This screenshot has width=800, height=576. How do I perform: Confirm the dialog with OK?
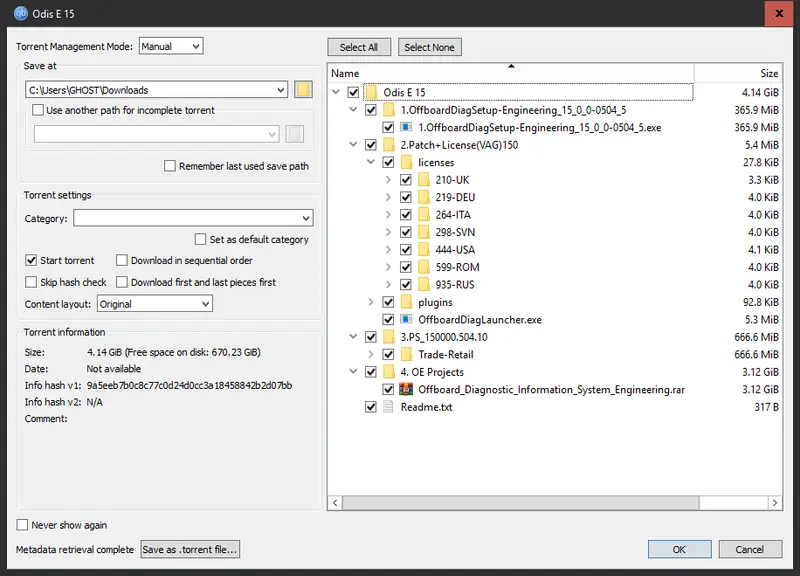[679, 549]
